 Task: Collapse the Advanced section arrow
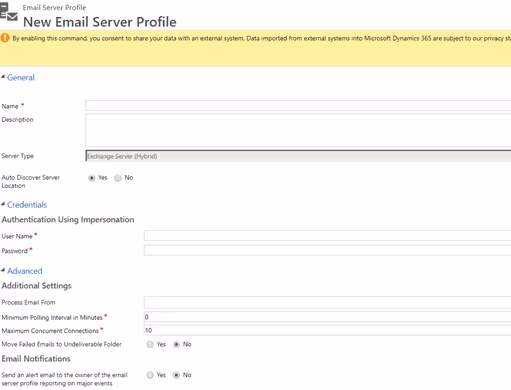[x=3, y=270]
